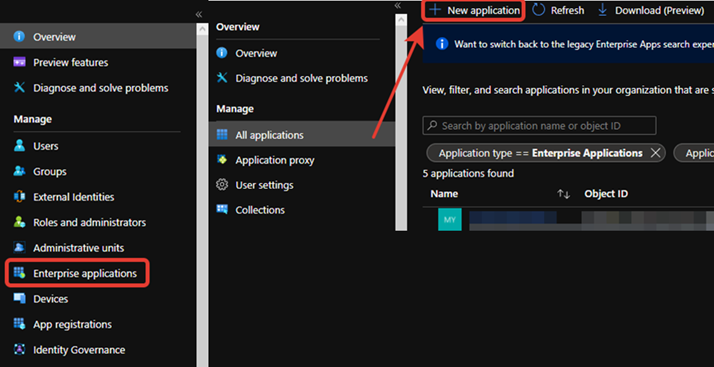Open Application proxy settings
This screenshot has height=367, width=714.
pos(275,160)
